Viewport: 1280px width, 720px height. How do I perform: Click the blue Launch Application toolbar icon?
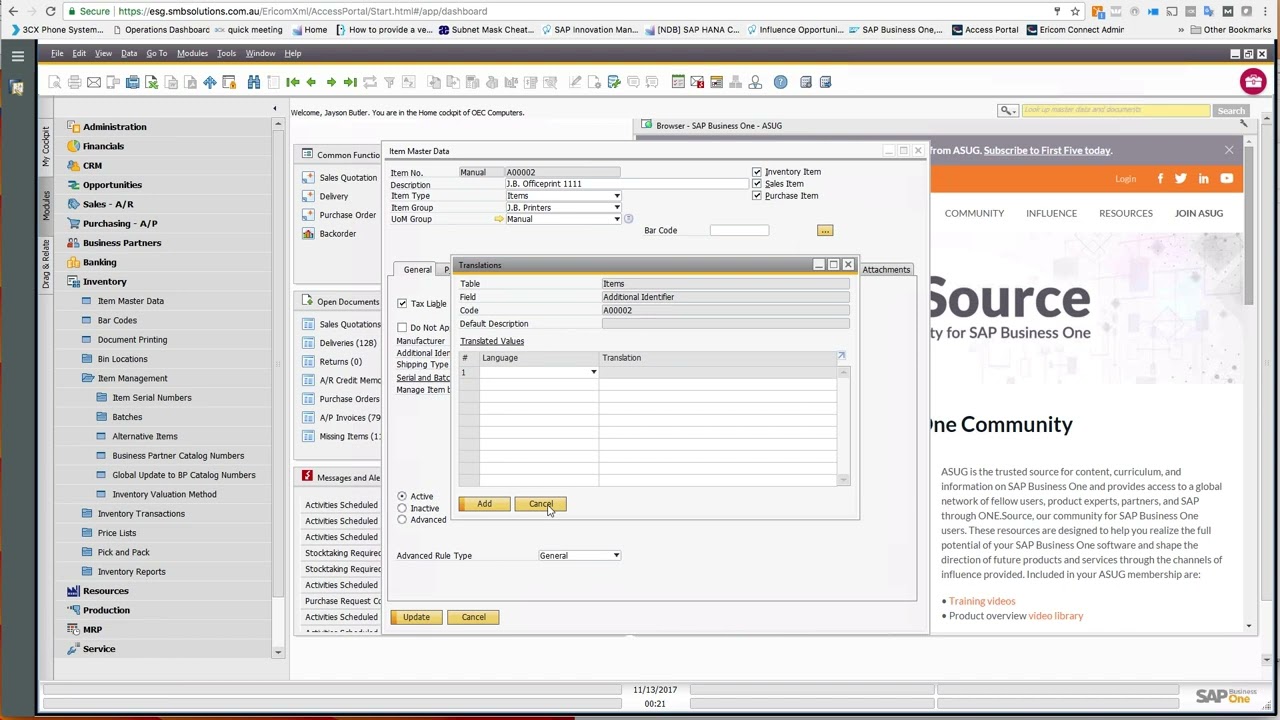(x=210, y=82)
